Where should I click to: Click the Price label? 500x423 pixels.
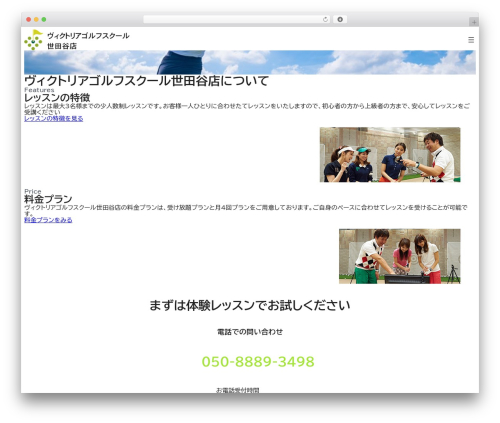(x=33, y=191)
